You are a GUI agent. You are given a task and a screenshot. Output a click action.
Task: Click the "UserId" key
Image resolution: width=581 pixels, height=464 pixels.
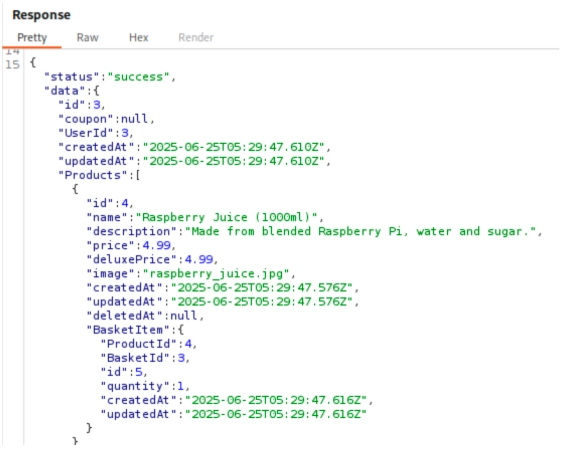coord(86,133)
